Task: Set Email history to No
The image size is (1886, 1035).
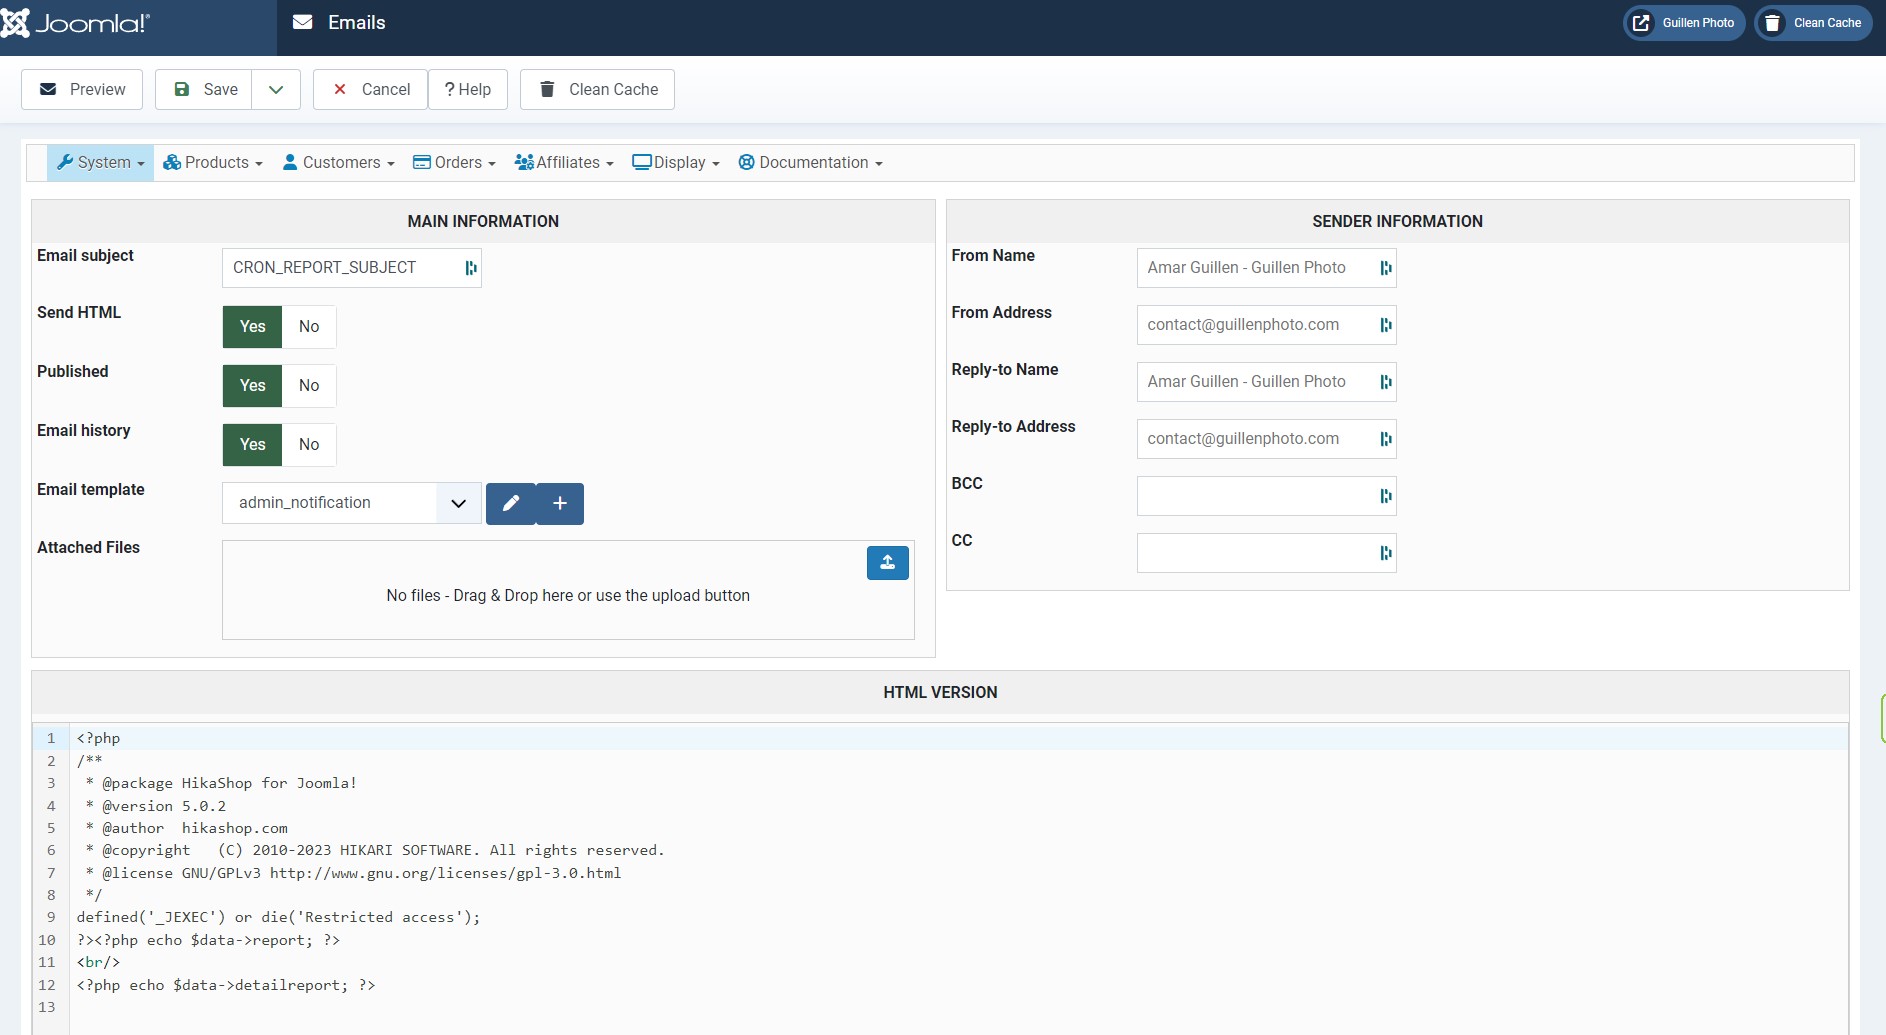Action: (x=309, y=445)
